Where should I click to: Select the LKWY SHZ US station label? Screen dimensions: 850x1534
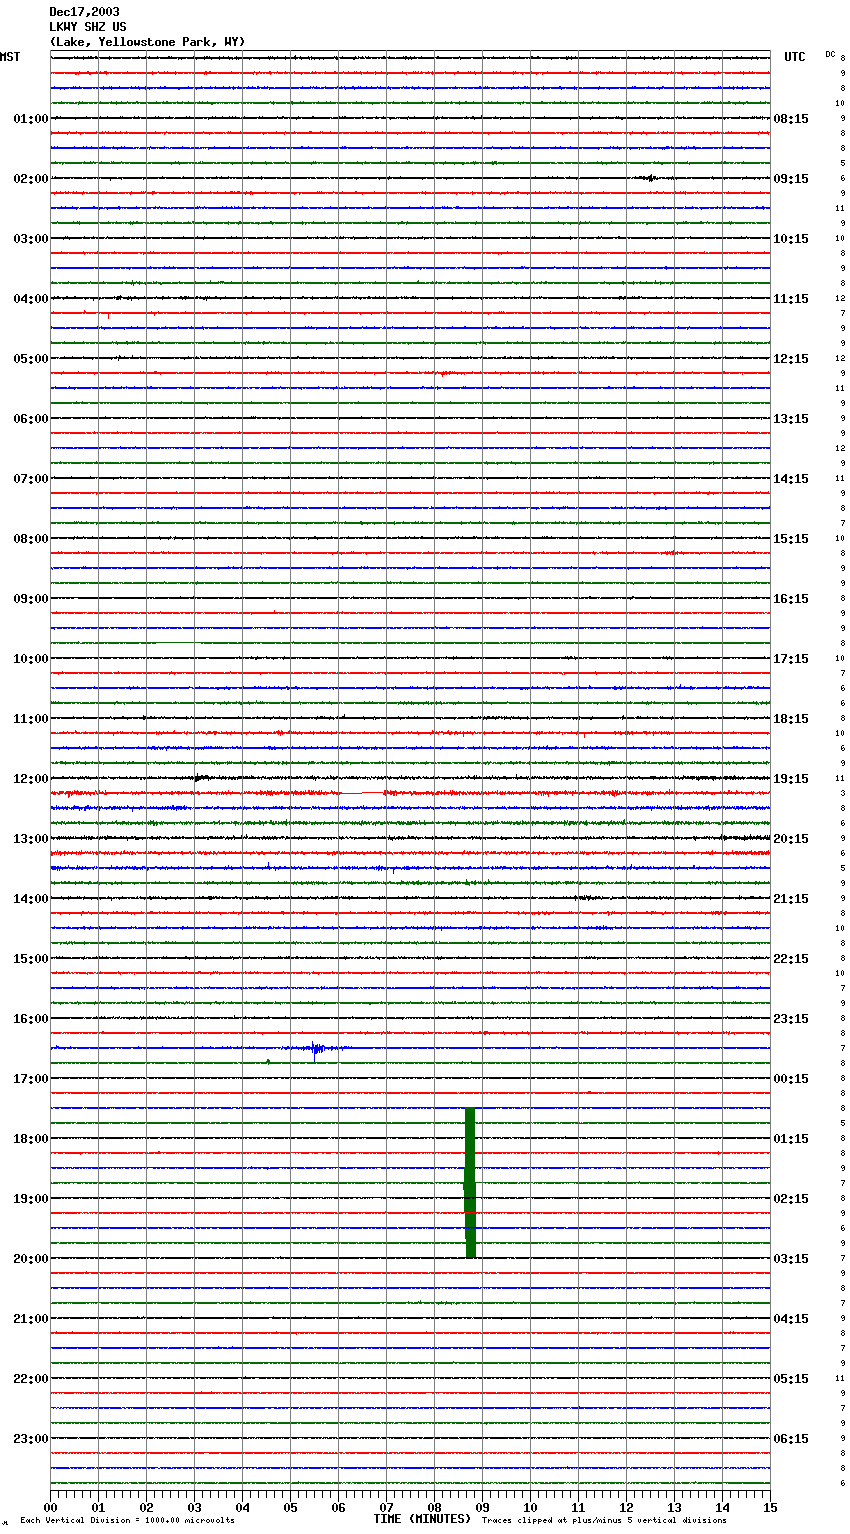(88, 27)
